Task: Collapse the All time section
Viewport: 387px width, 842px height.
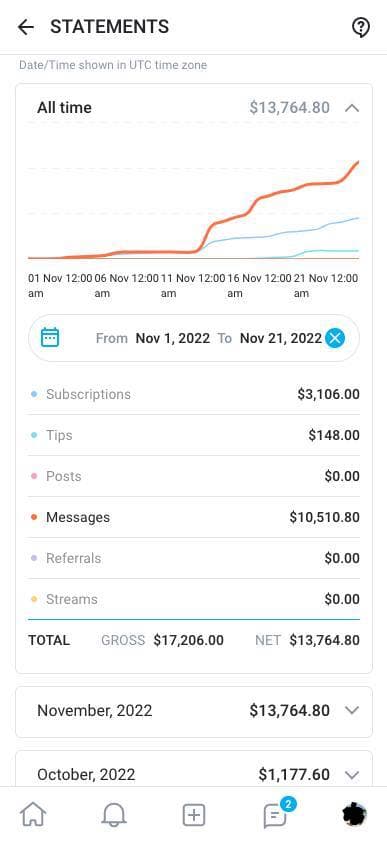Action: pyautogui.click(x=352, y=108)
